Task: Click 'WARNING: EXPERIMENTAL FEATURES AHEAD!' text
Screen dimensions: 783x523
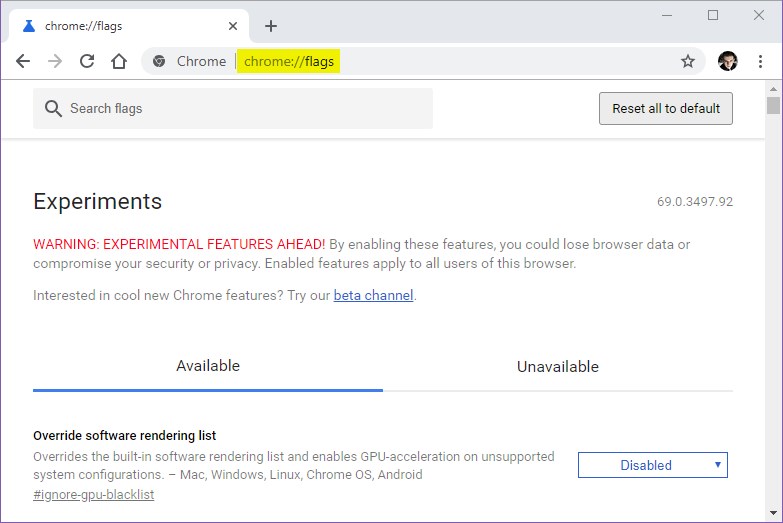Action: pos(179,244)
